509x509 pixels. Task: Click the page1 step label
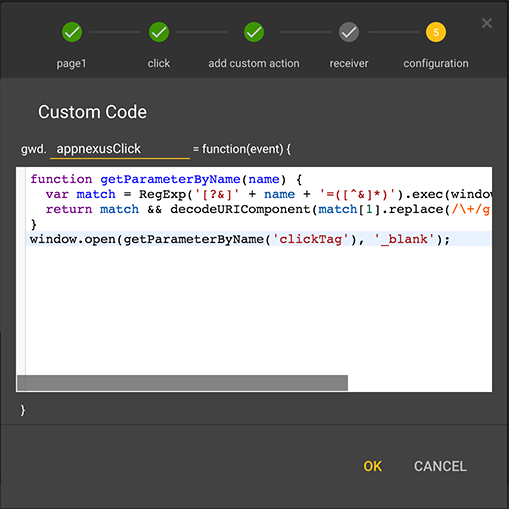[71, 63]
